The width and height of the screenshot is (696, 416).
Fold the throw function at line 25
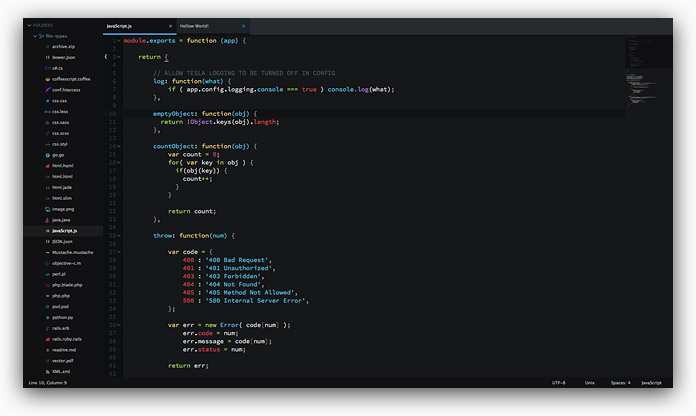pos(119,236)
